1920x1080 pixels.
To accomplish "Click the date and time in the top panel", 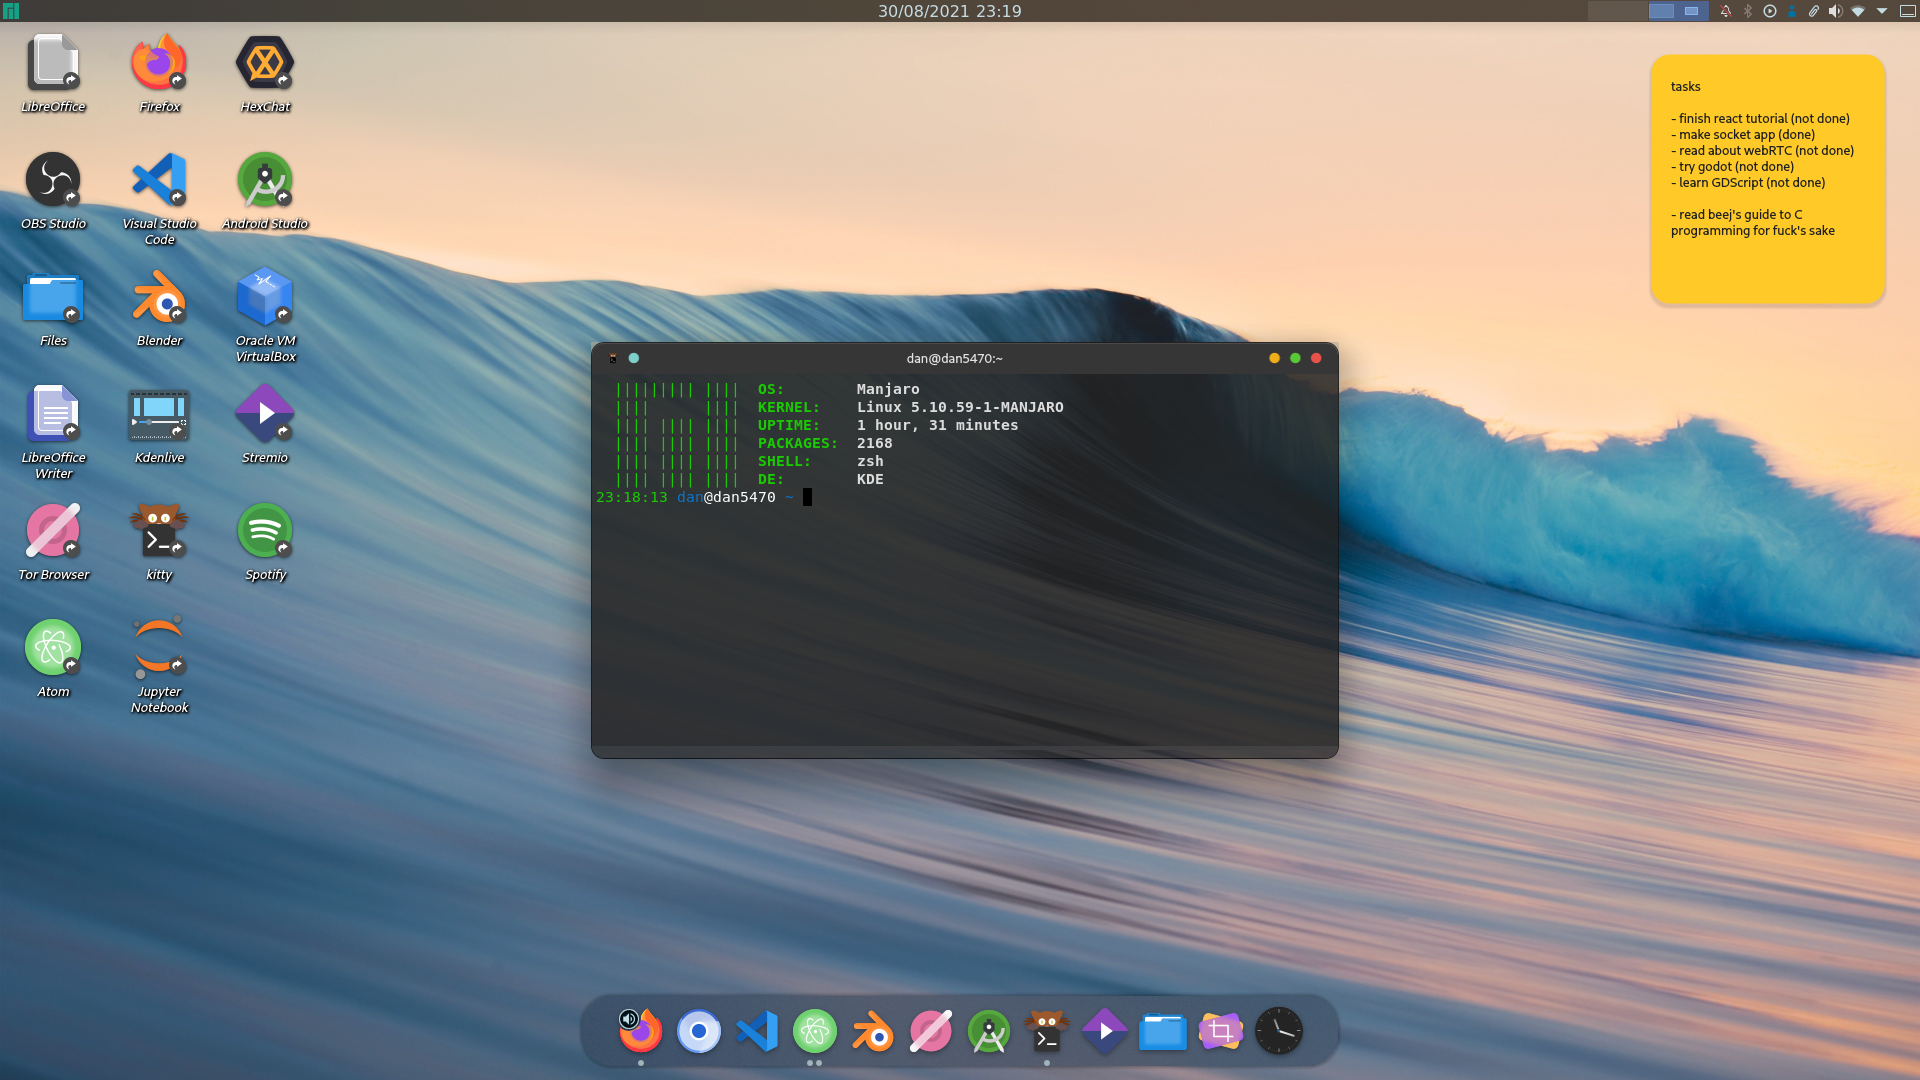I will (949, 11).
